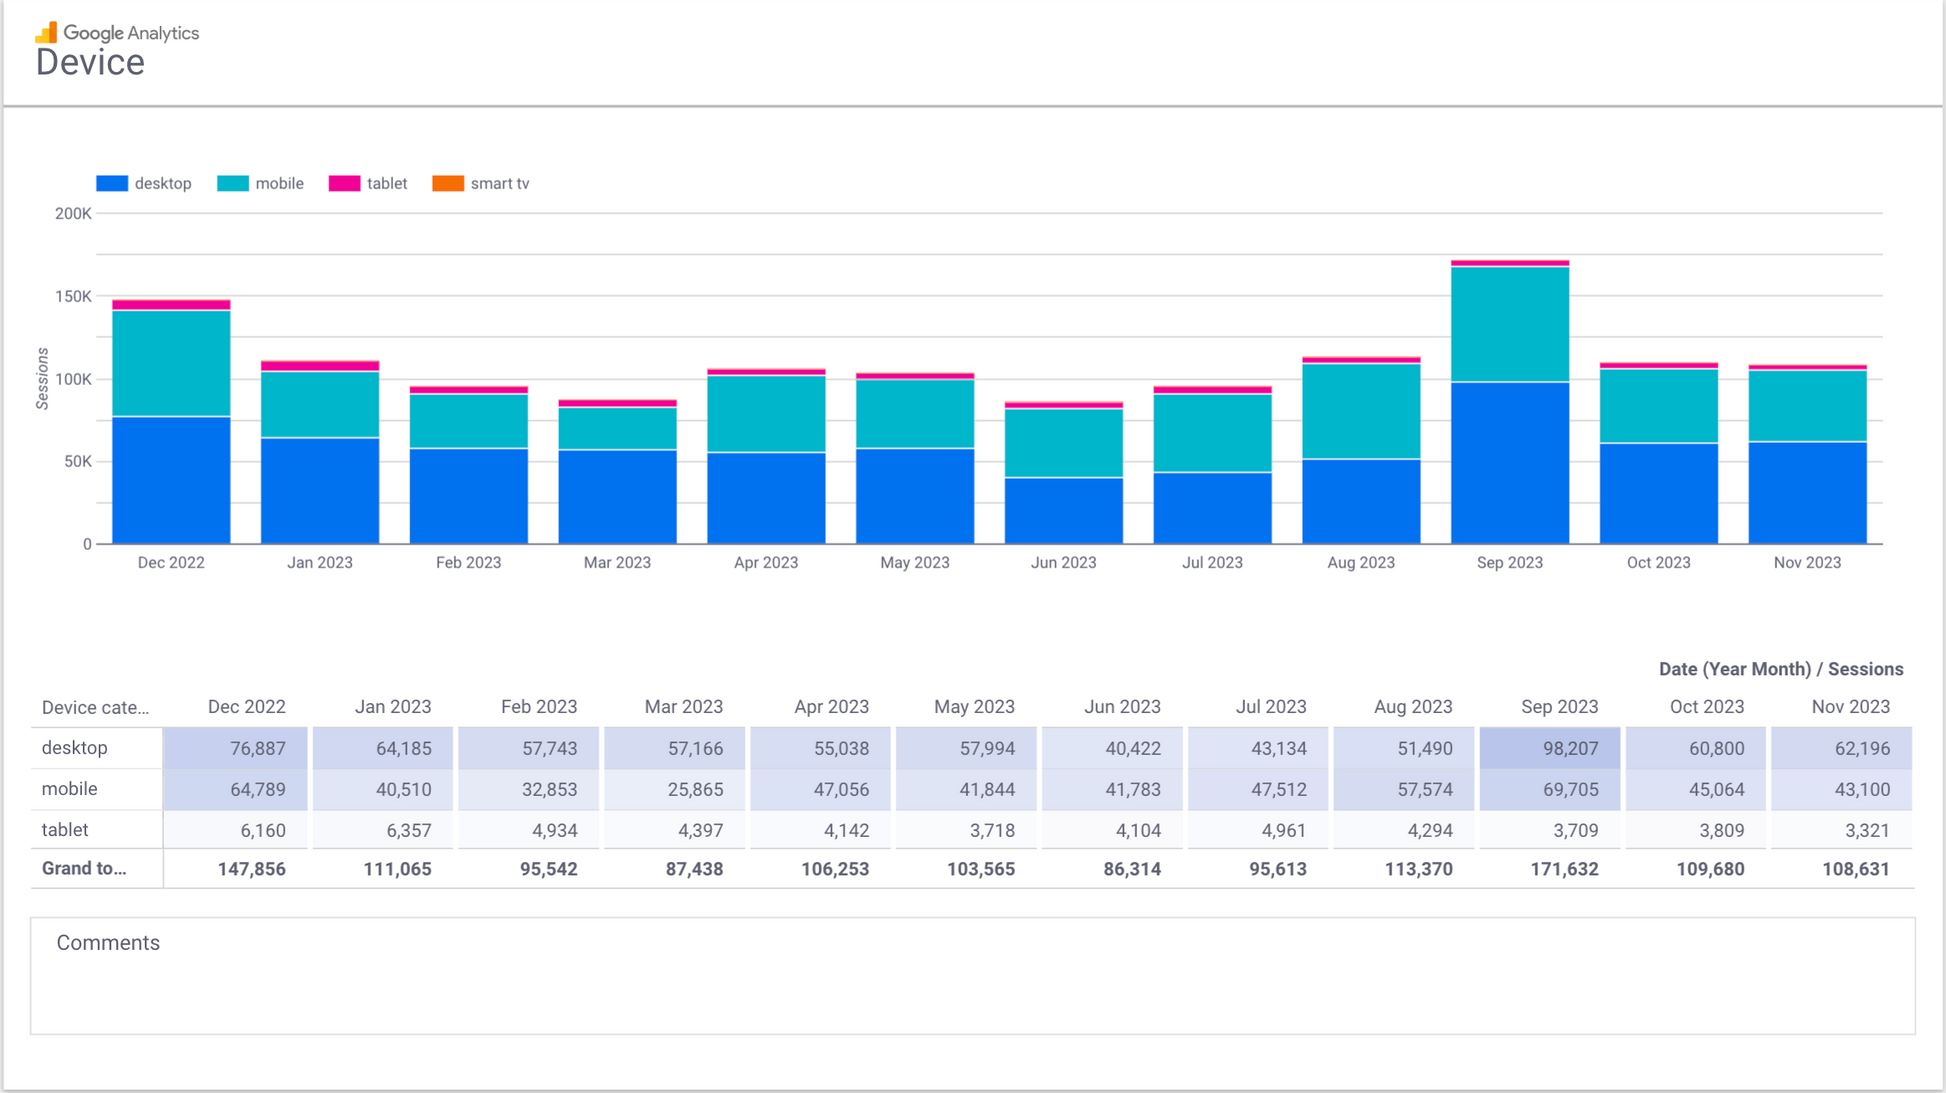Click the Device page title
Viewport: 1946px width, 1093px height.
tap(90, 63)
